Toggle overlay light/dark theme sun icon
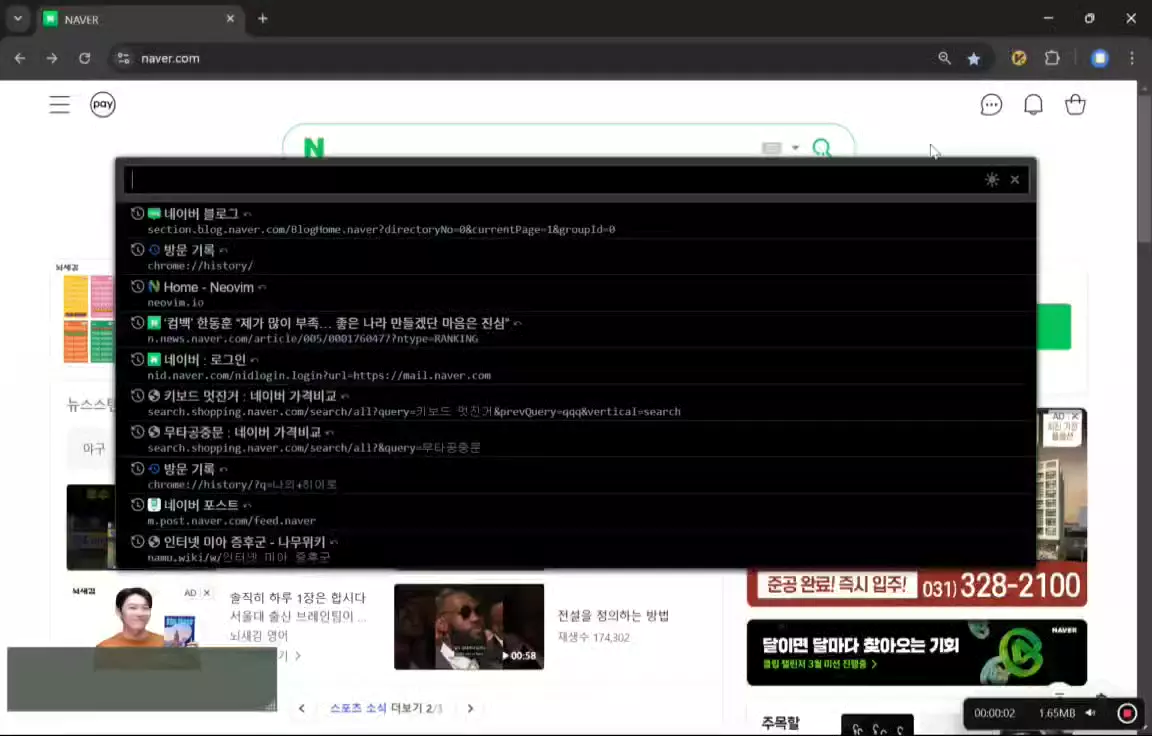 click(992, 180)
